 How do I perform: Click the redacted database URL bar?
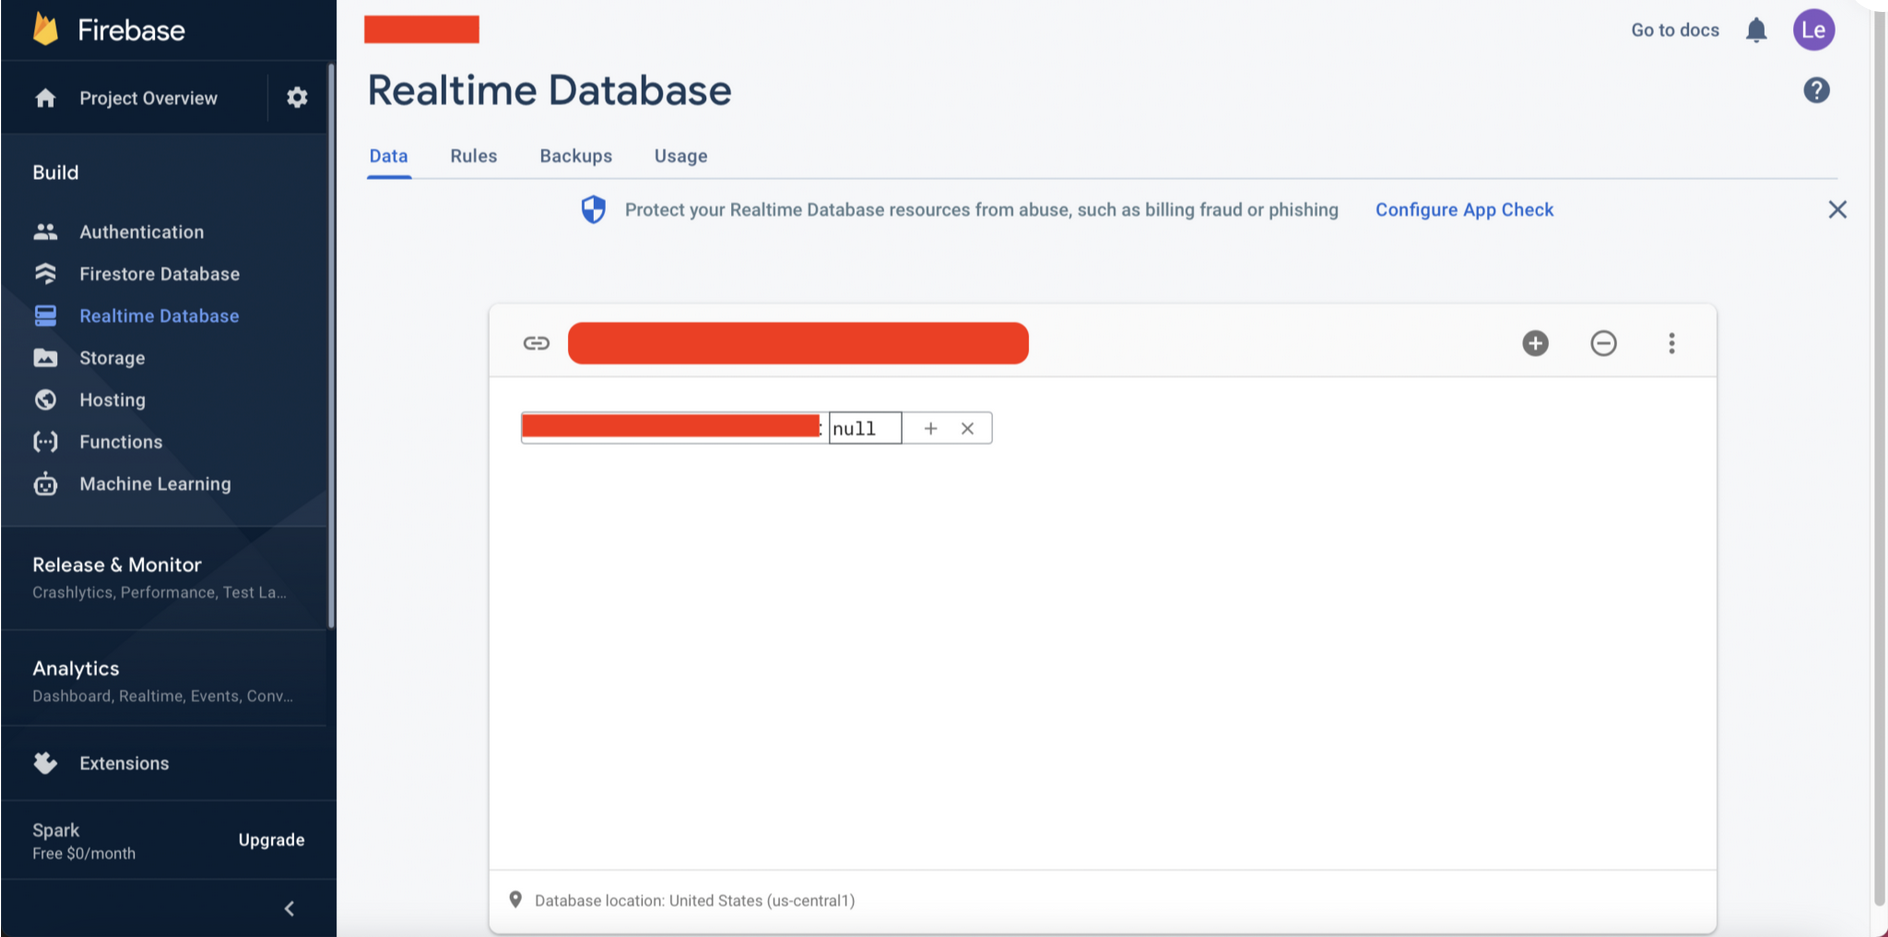coord(798,343)
